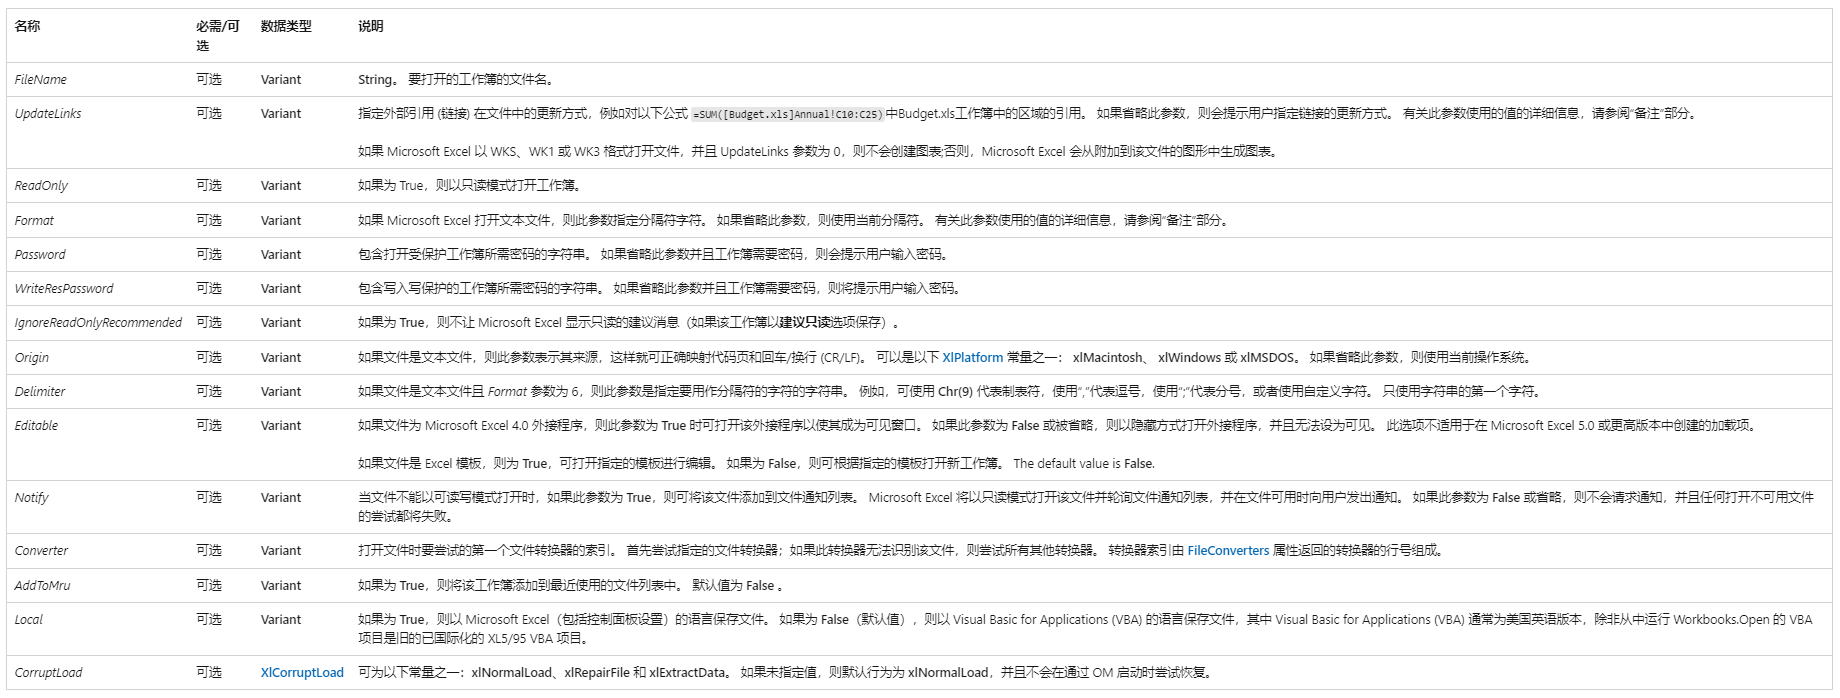Select the FileName parameter name

pos(41,80)
